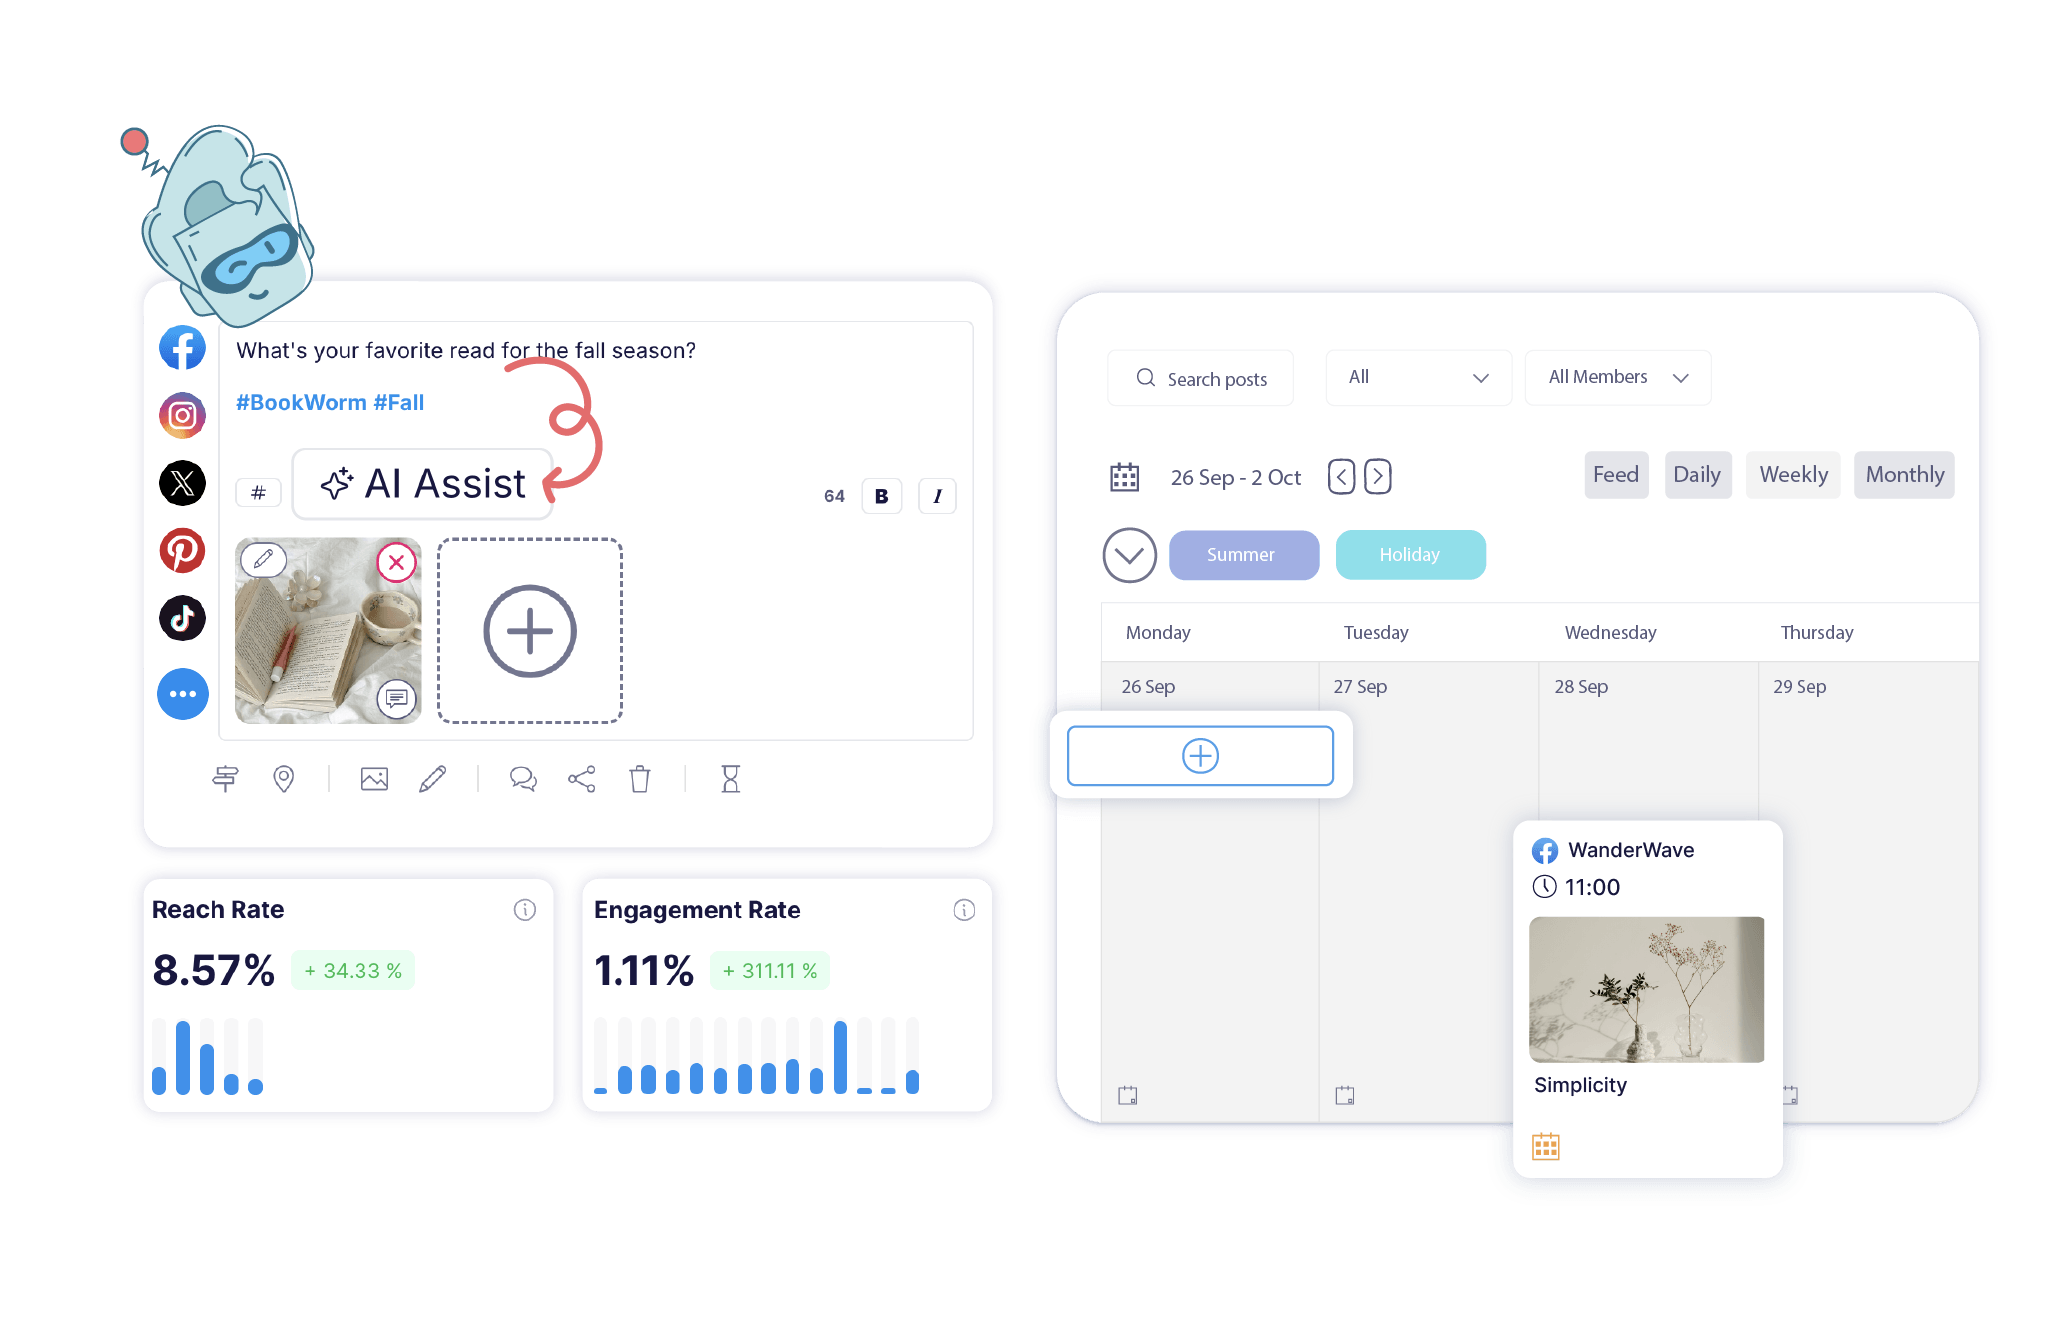Click the Instagram icon in social sidebar
Image resolution: width=2070 pixels, height=1338 pixels.
point(180,418)
